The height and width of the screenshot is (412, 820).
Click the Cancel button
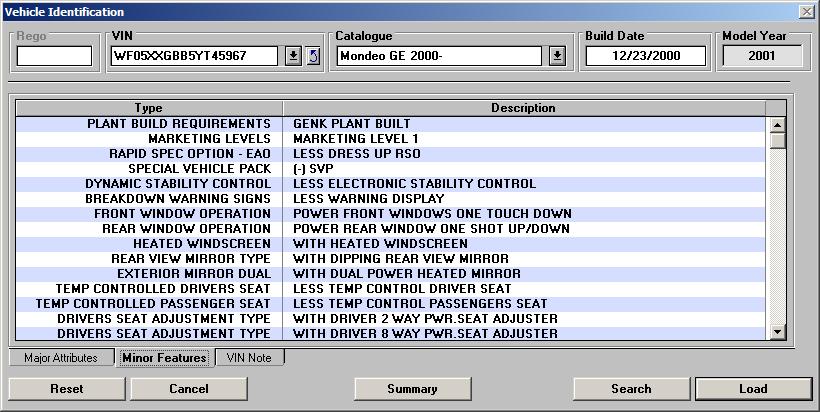pos(189,388)
